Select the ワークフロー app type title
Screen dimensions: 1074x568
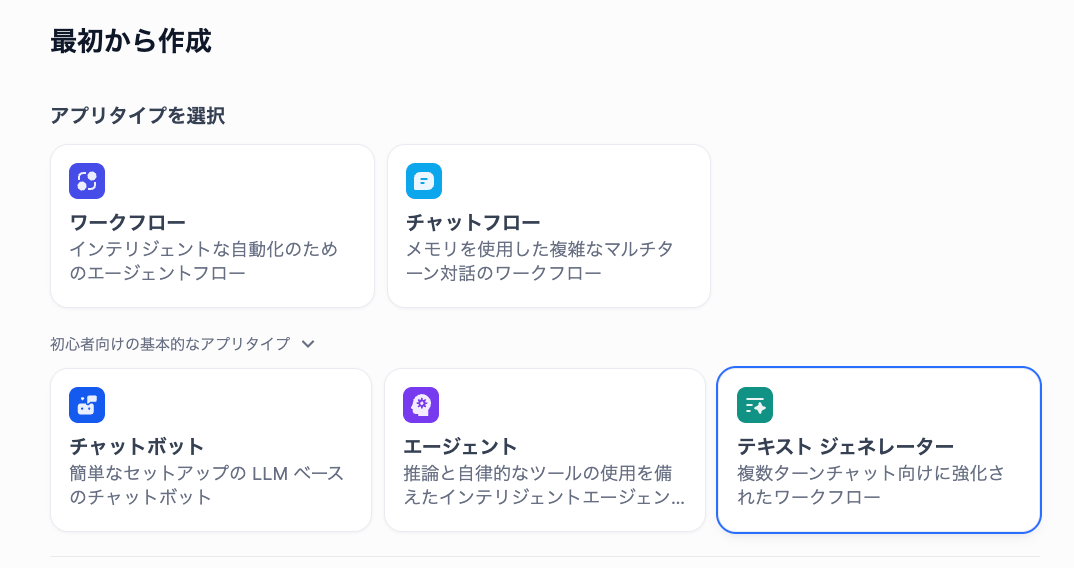coord(128,222)
